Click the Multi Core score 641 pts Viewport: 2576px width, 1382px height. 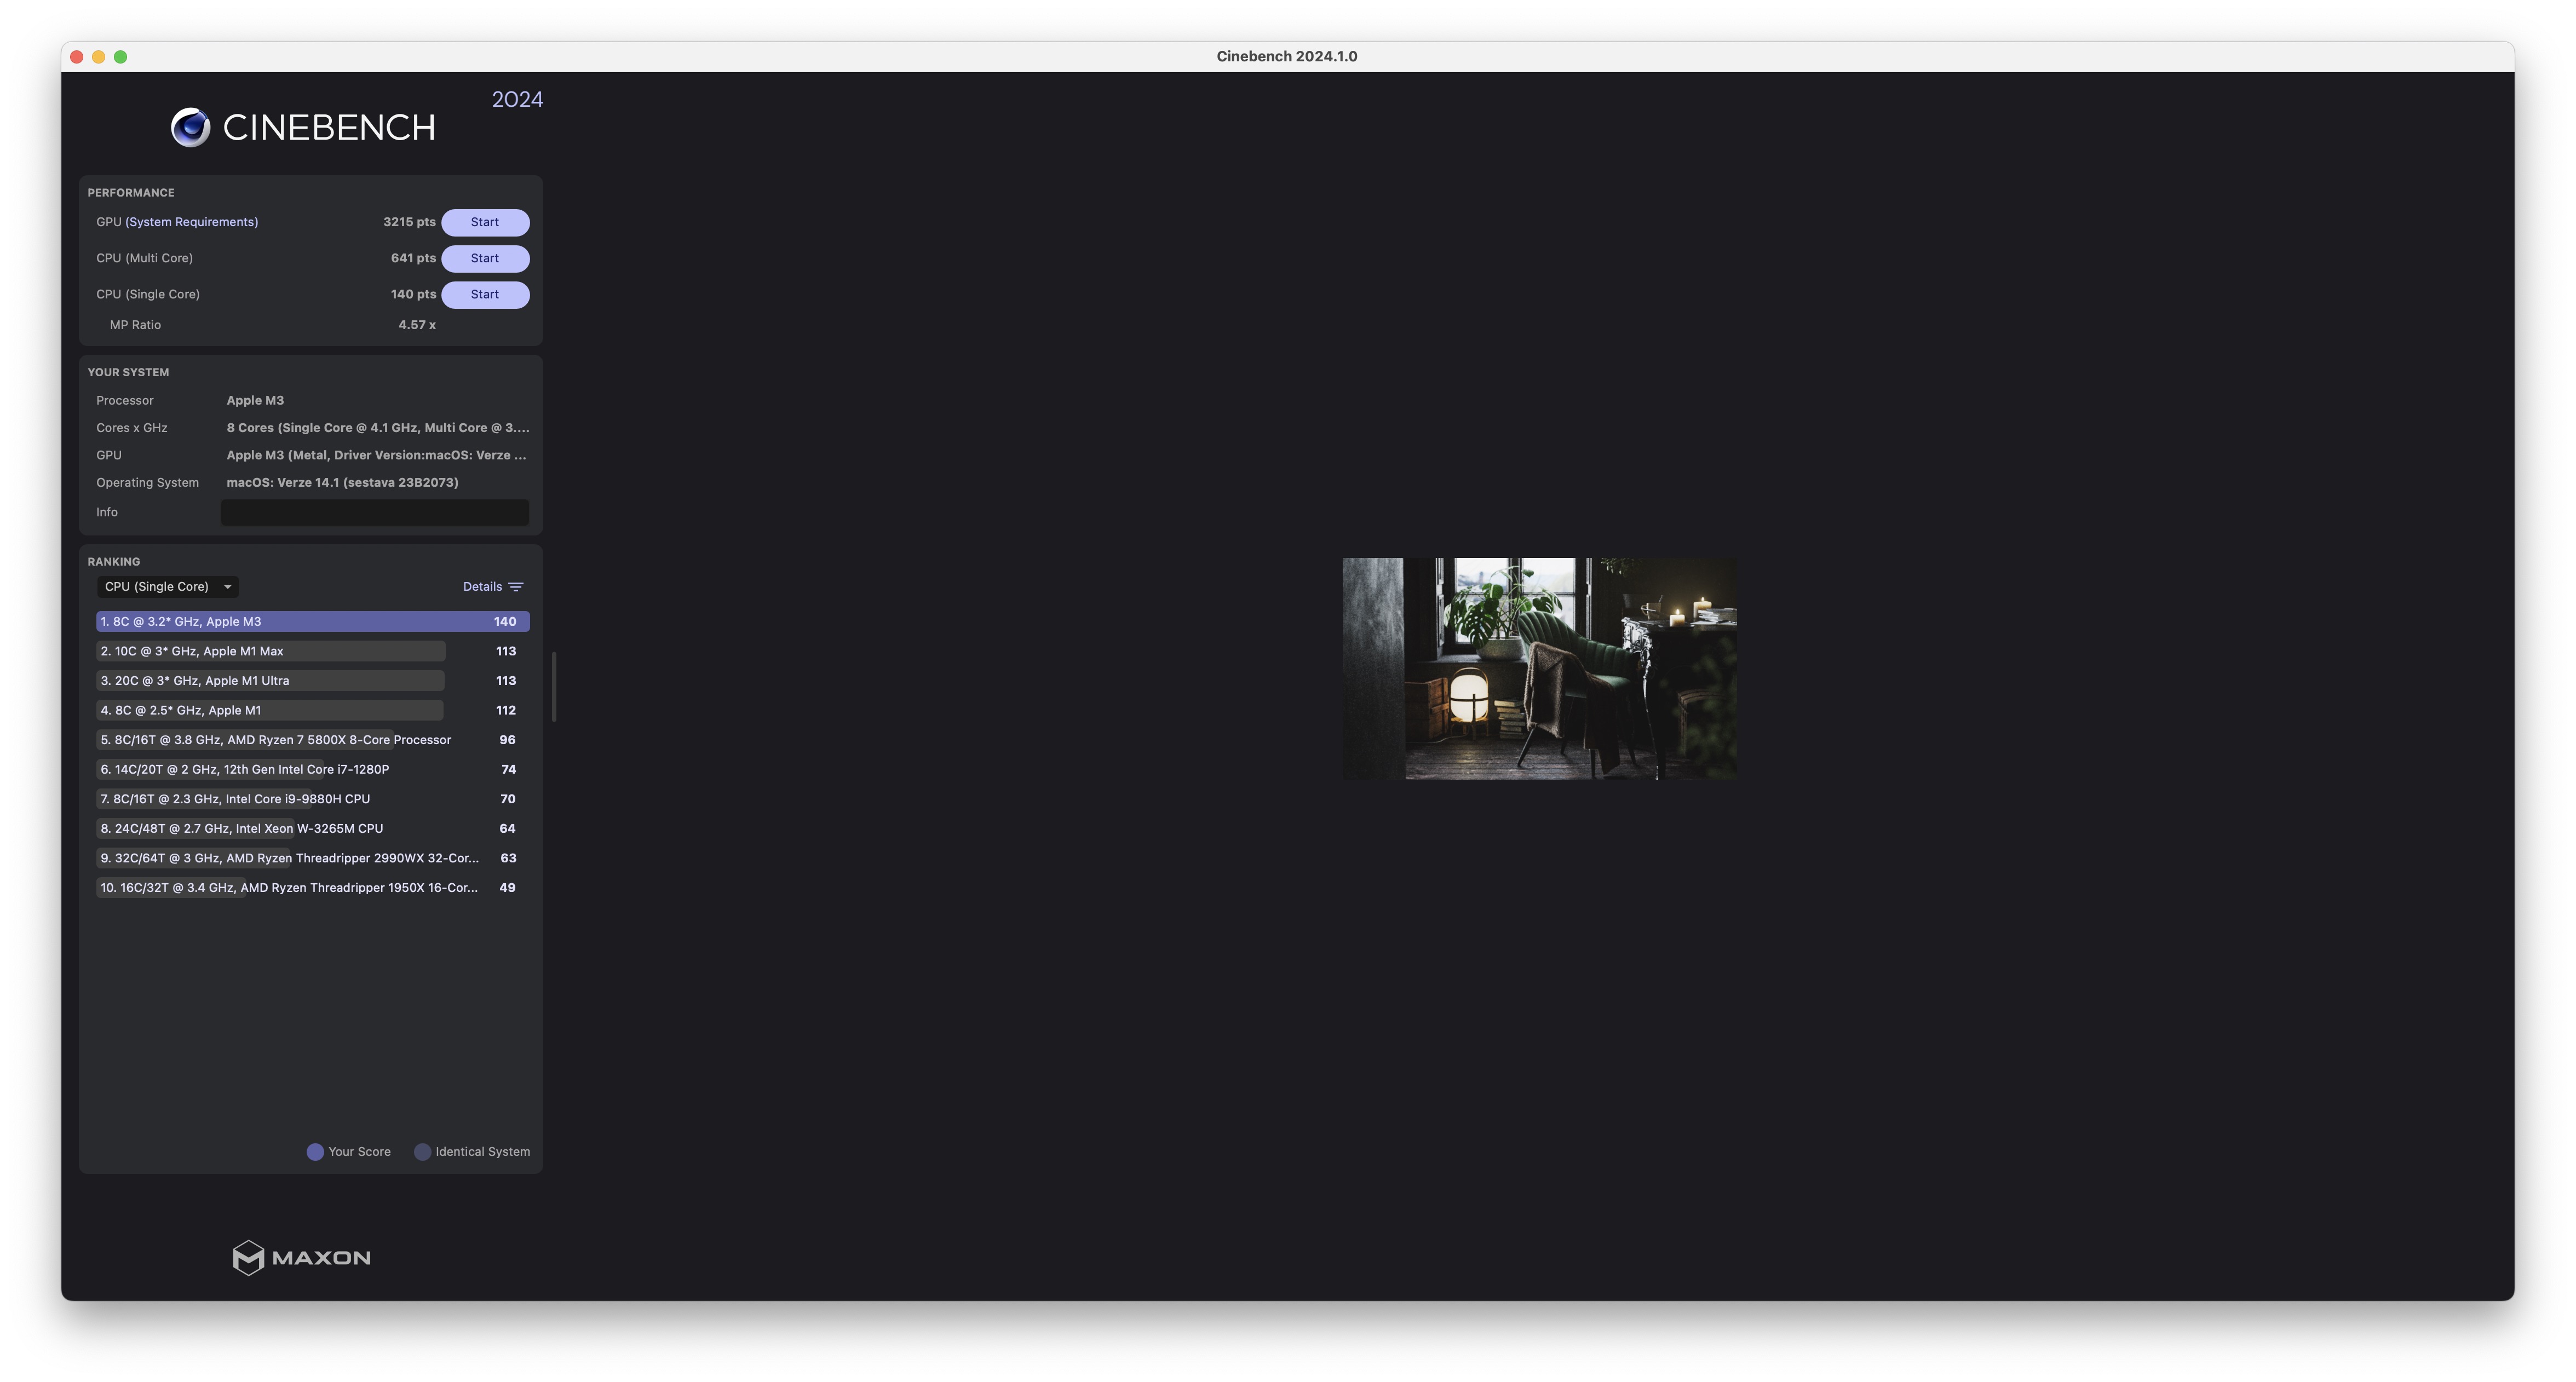pos(413,258)
